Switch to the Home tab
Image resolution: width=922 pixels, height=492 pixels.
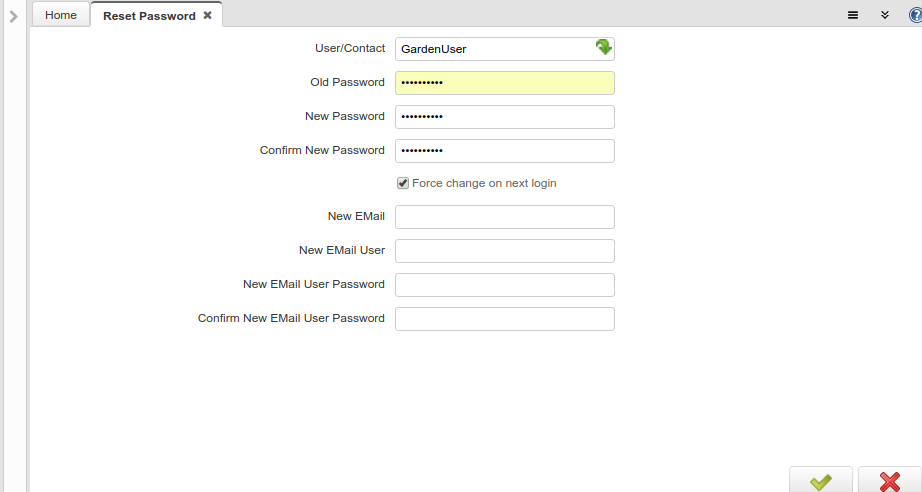[x=61, y=15]
